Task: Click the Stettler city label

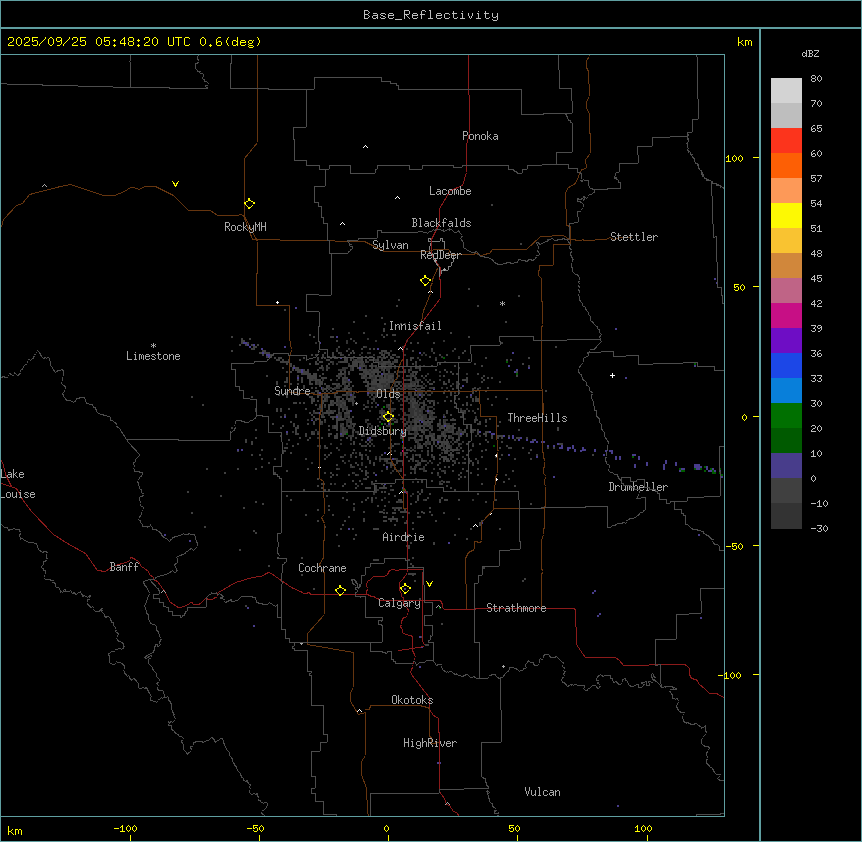Action: coord(634,237)
